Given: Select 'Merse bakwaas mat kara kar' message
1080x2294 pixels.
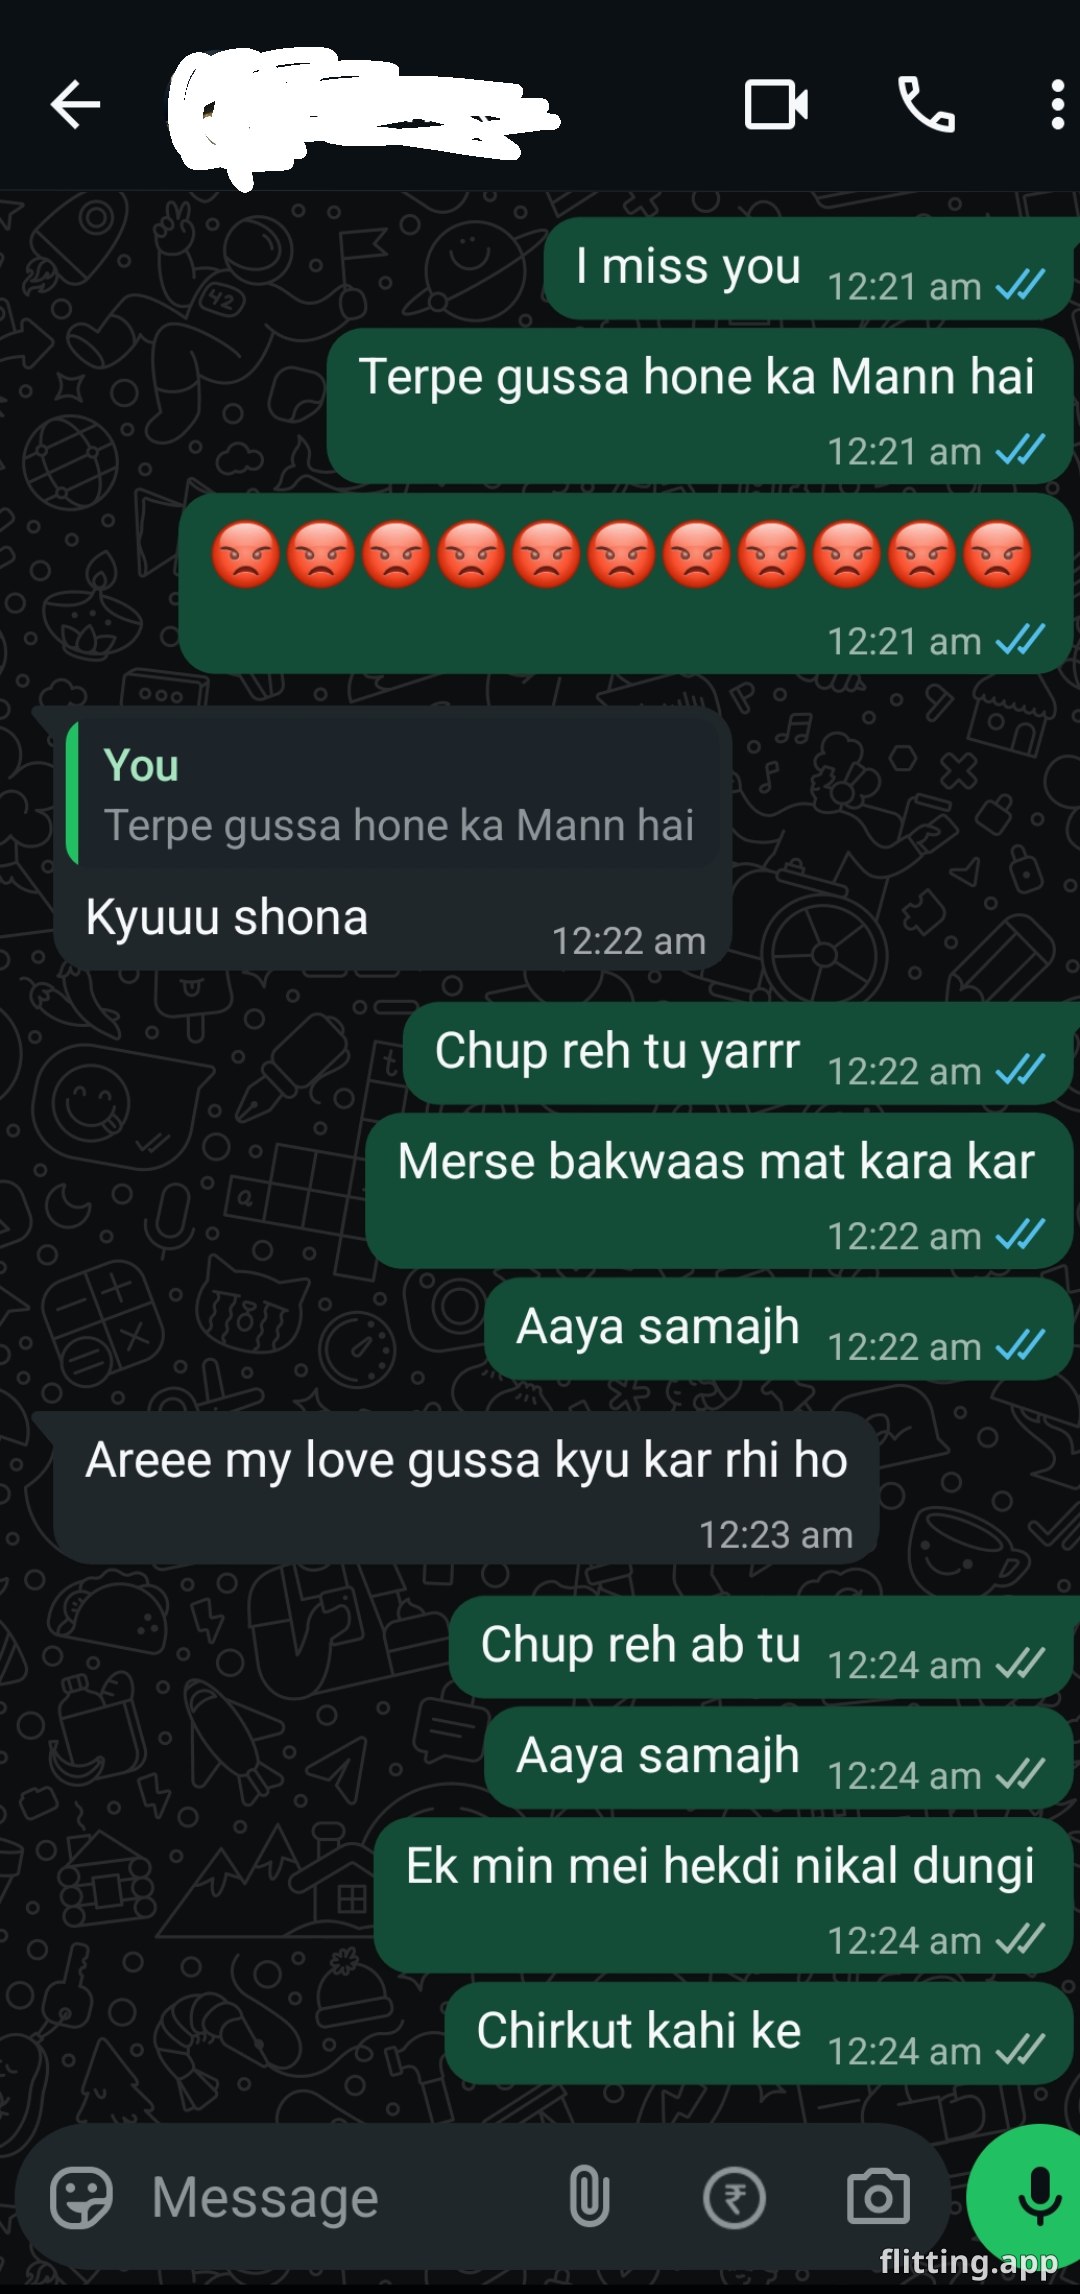Looking at the screenshot, I should [x=720, y=1191].
